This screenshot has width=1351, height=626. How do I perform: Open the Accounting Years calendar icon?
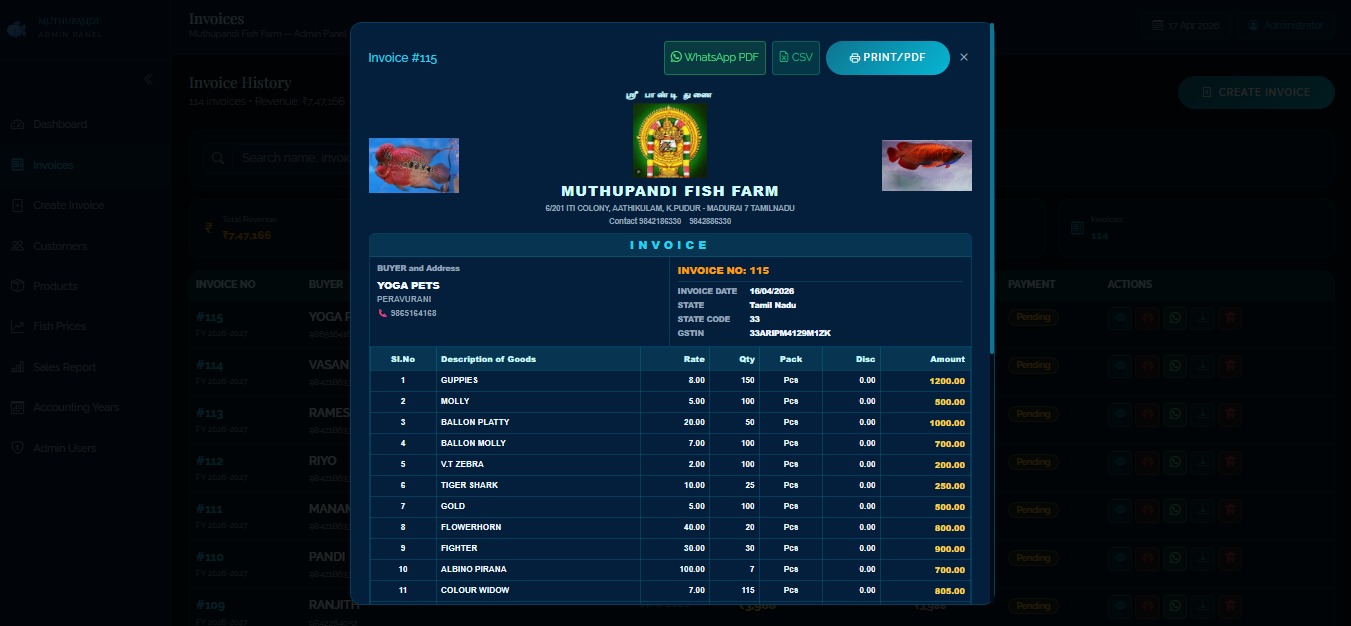[17, 408]
